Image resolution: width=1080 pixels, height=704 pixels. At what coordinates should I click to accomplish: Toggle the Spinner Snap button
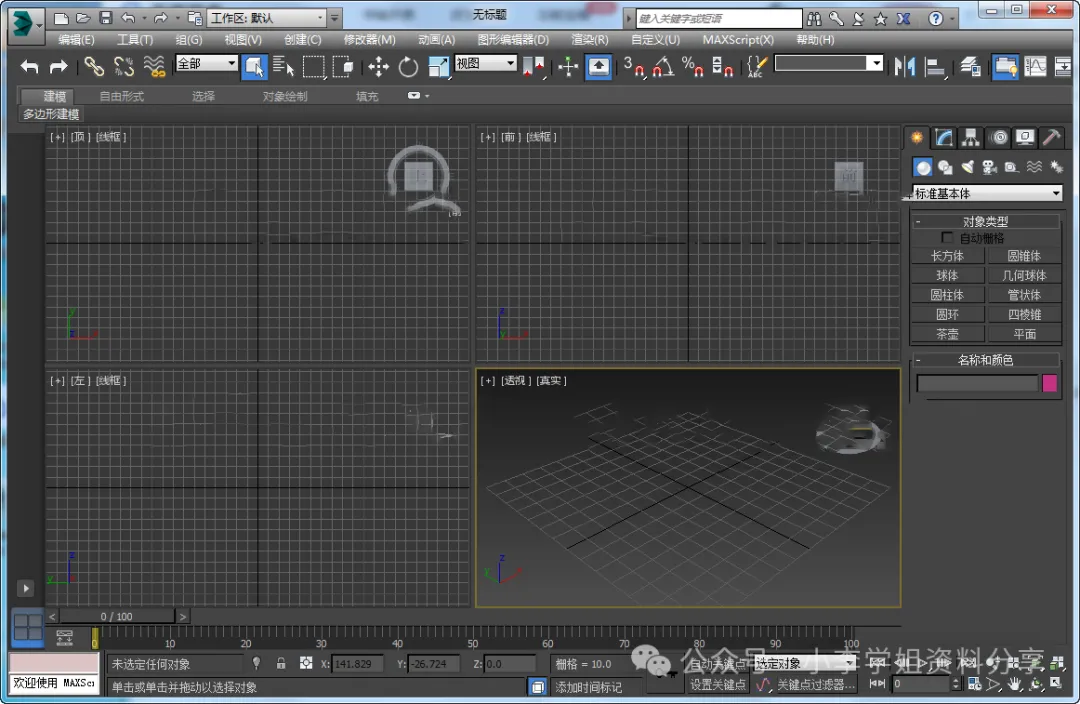click(722, 66)
